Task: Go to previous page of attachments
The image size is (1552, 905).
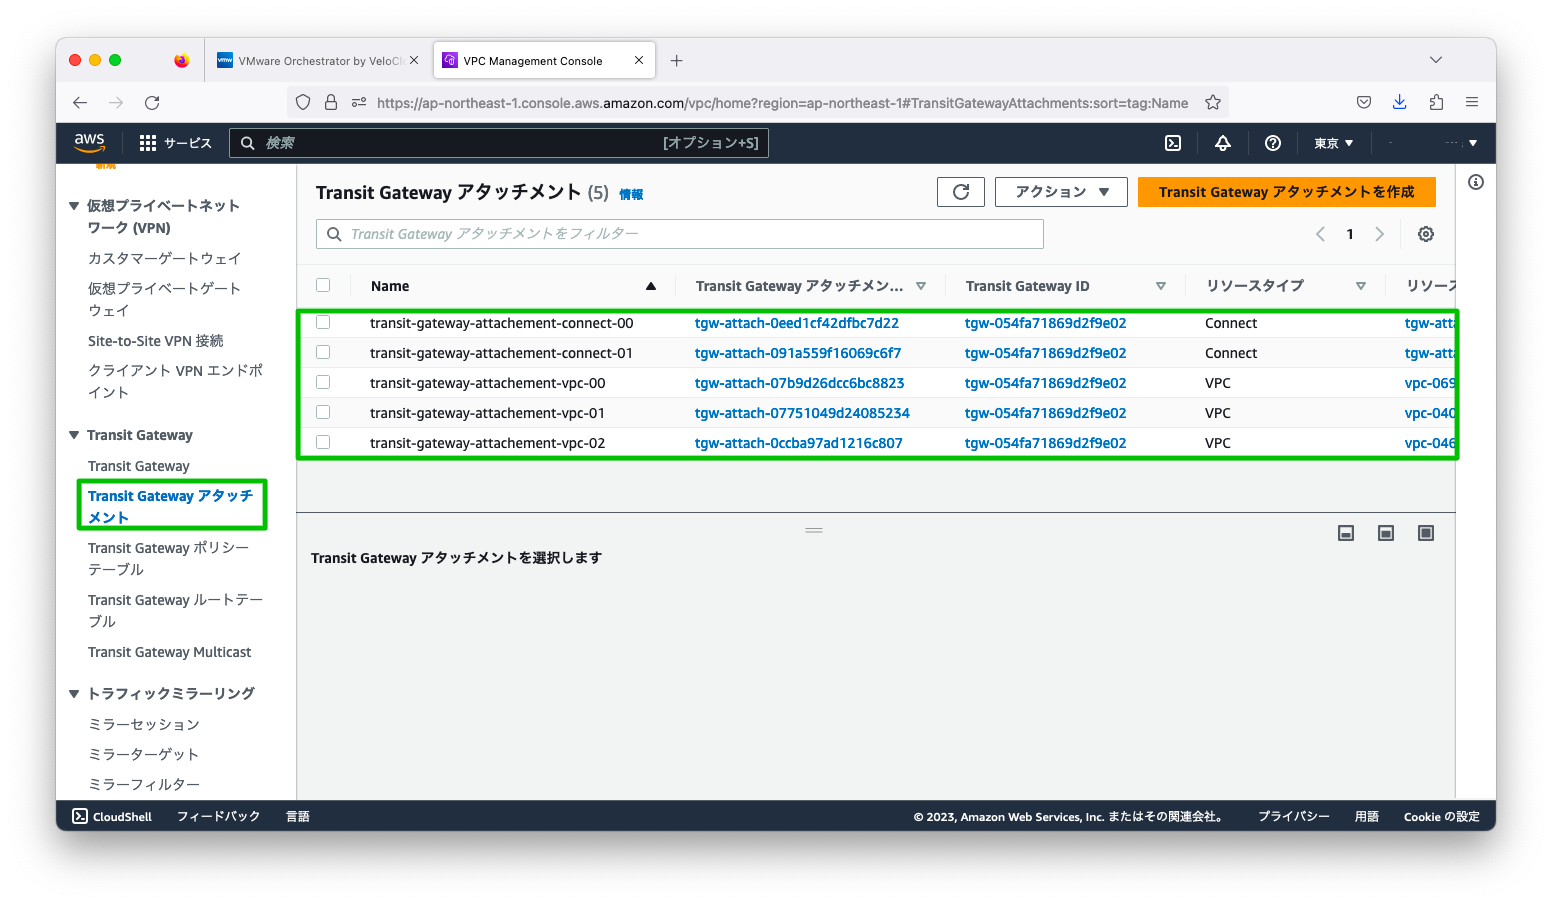Action: click(1320, 234)
